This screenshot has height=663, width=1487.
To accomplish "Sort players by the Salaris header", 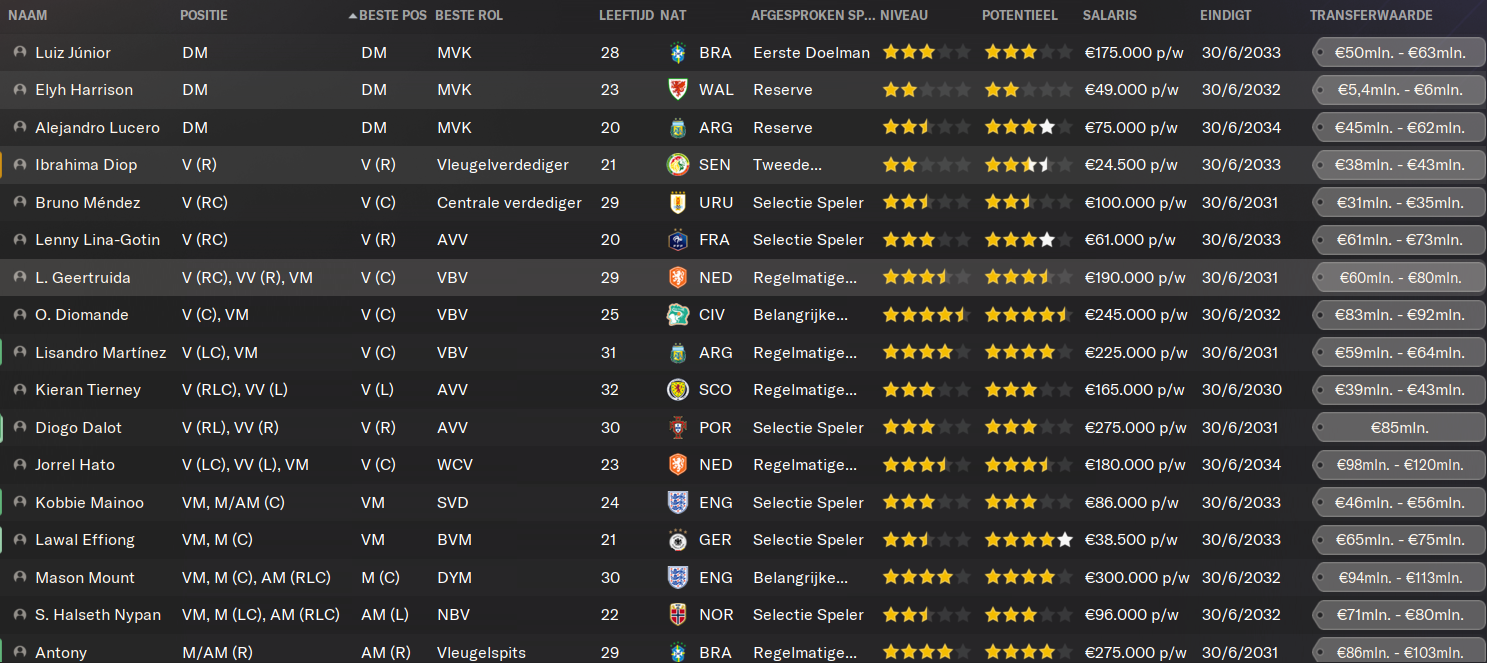I will tap(1109, 16).
